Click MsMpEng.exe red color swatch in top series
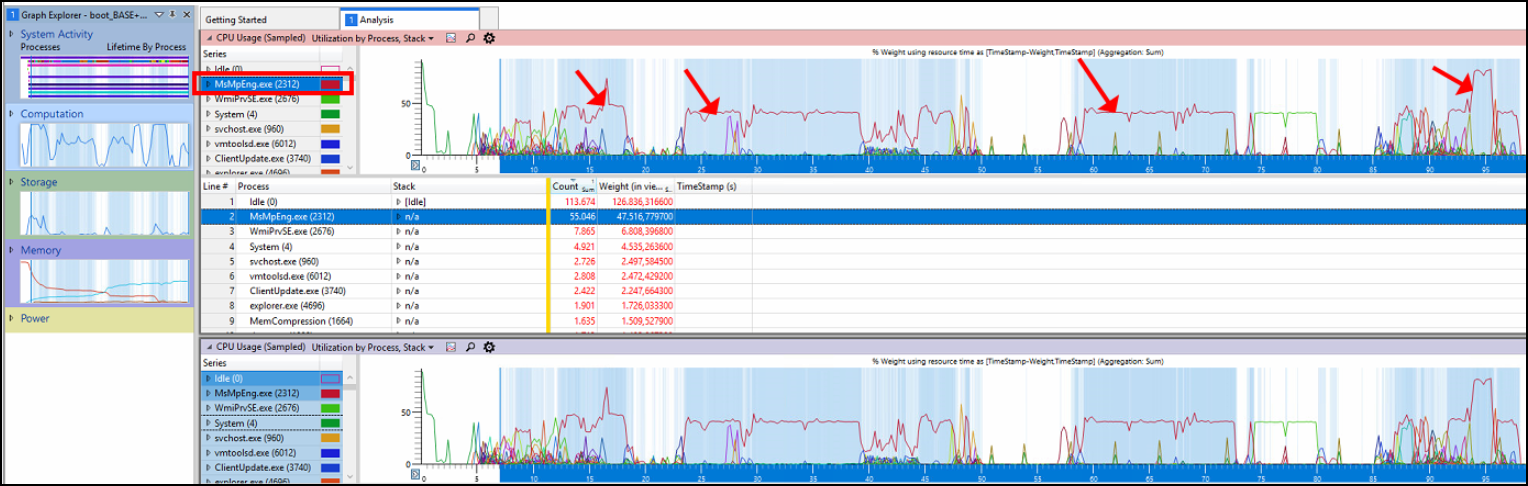 [x=330, y=85]
